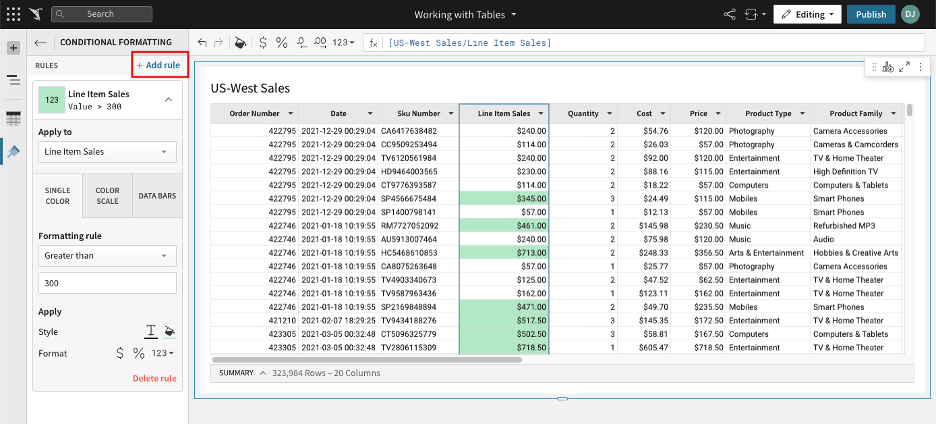This screenshot has width=936, height=424.
Task: Click the undo arrow in the toolbar
Action: pyautogui.click(x=203, y=43)
